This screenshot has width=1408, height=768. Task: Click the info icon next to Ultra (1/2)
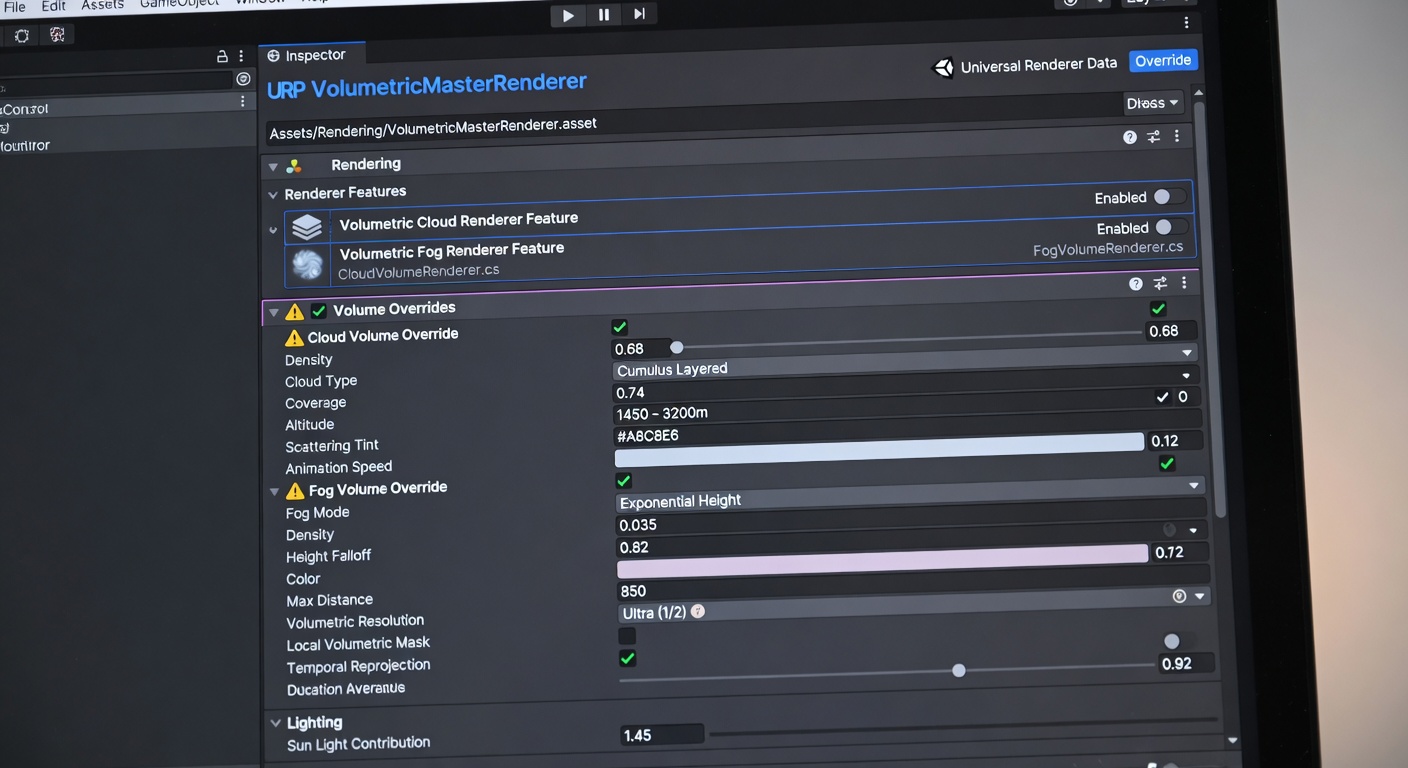point(698,611)
